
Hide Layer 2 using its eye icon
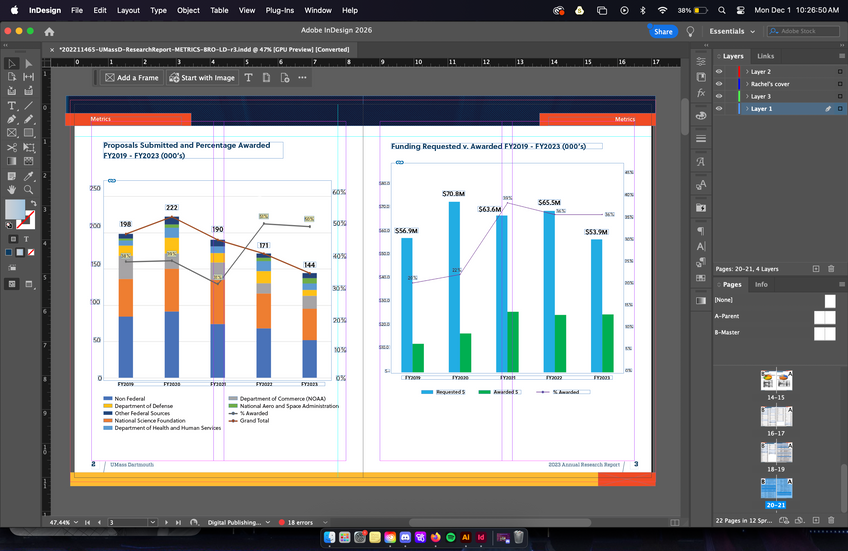(x=719, y=72)
